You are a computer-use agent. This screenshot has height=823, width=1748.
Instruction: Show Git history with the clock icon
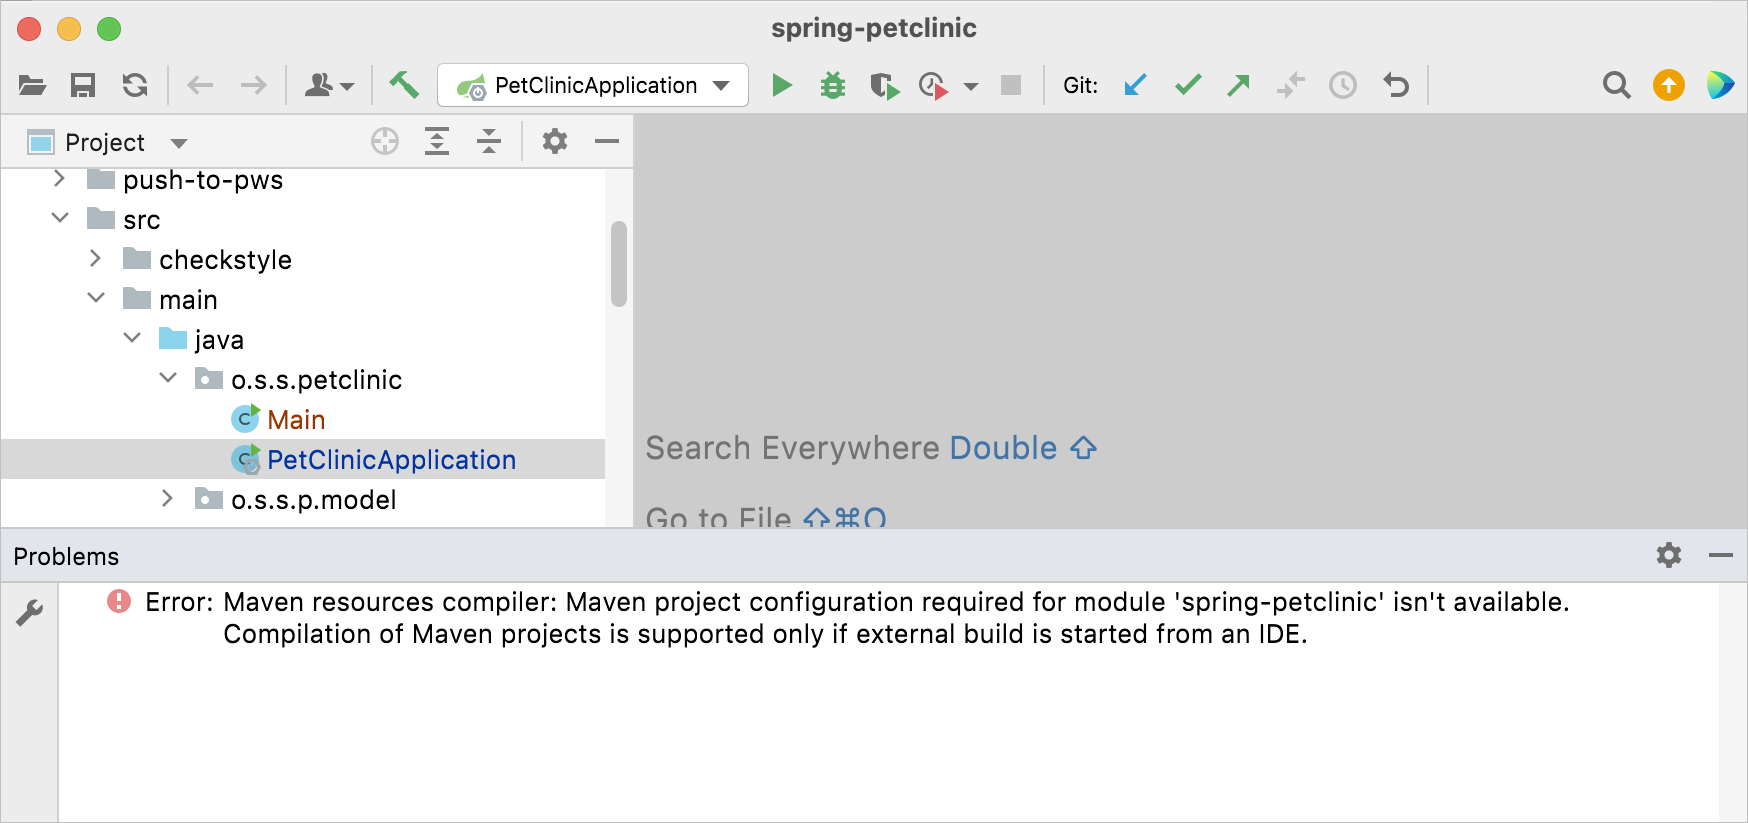1343,86
